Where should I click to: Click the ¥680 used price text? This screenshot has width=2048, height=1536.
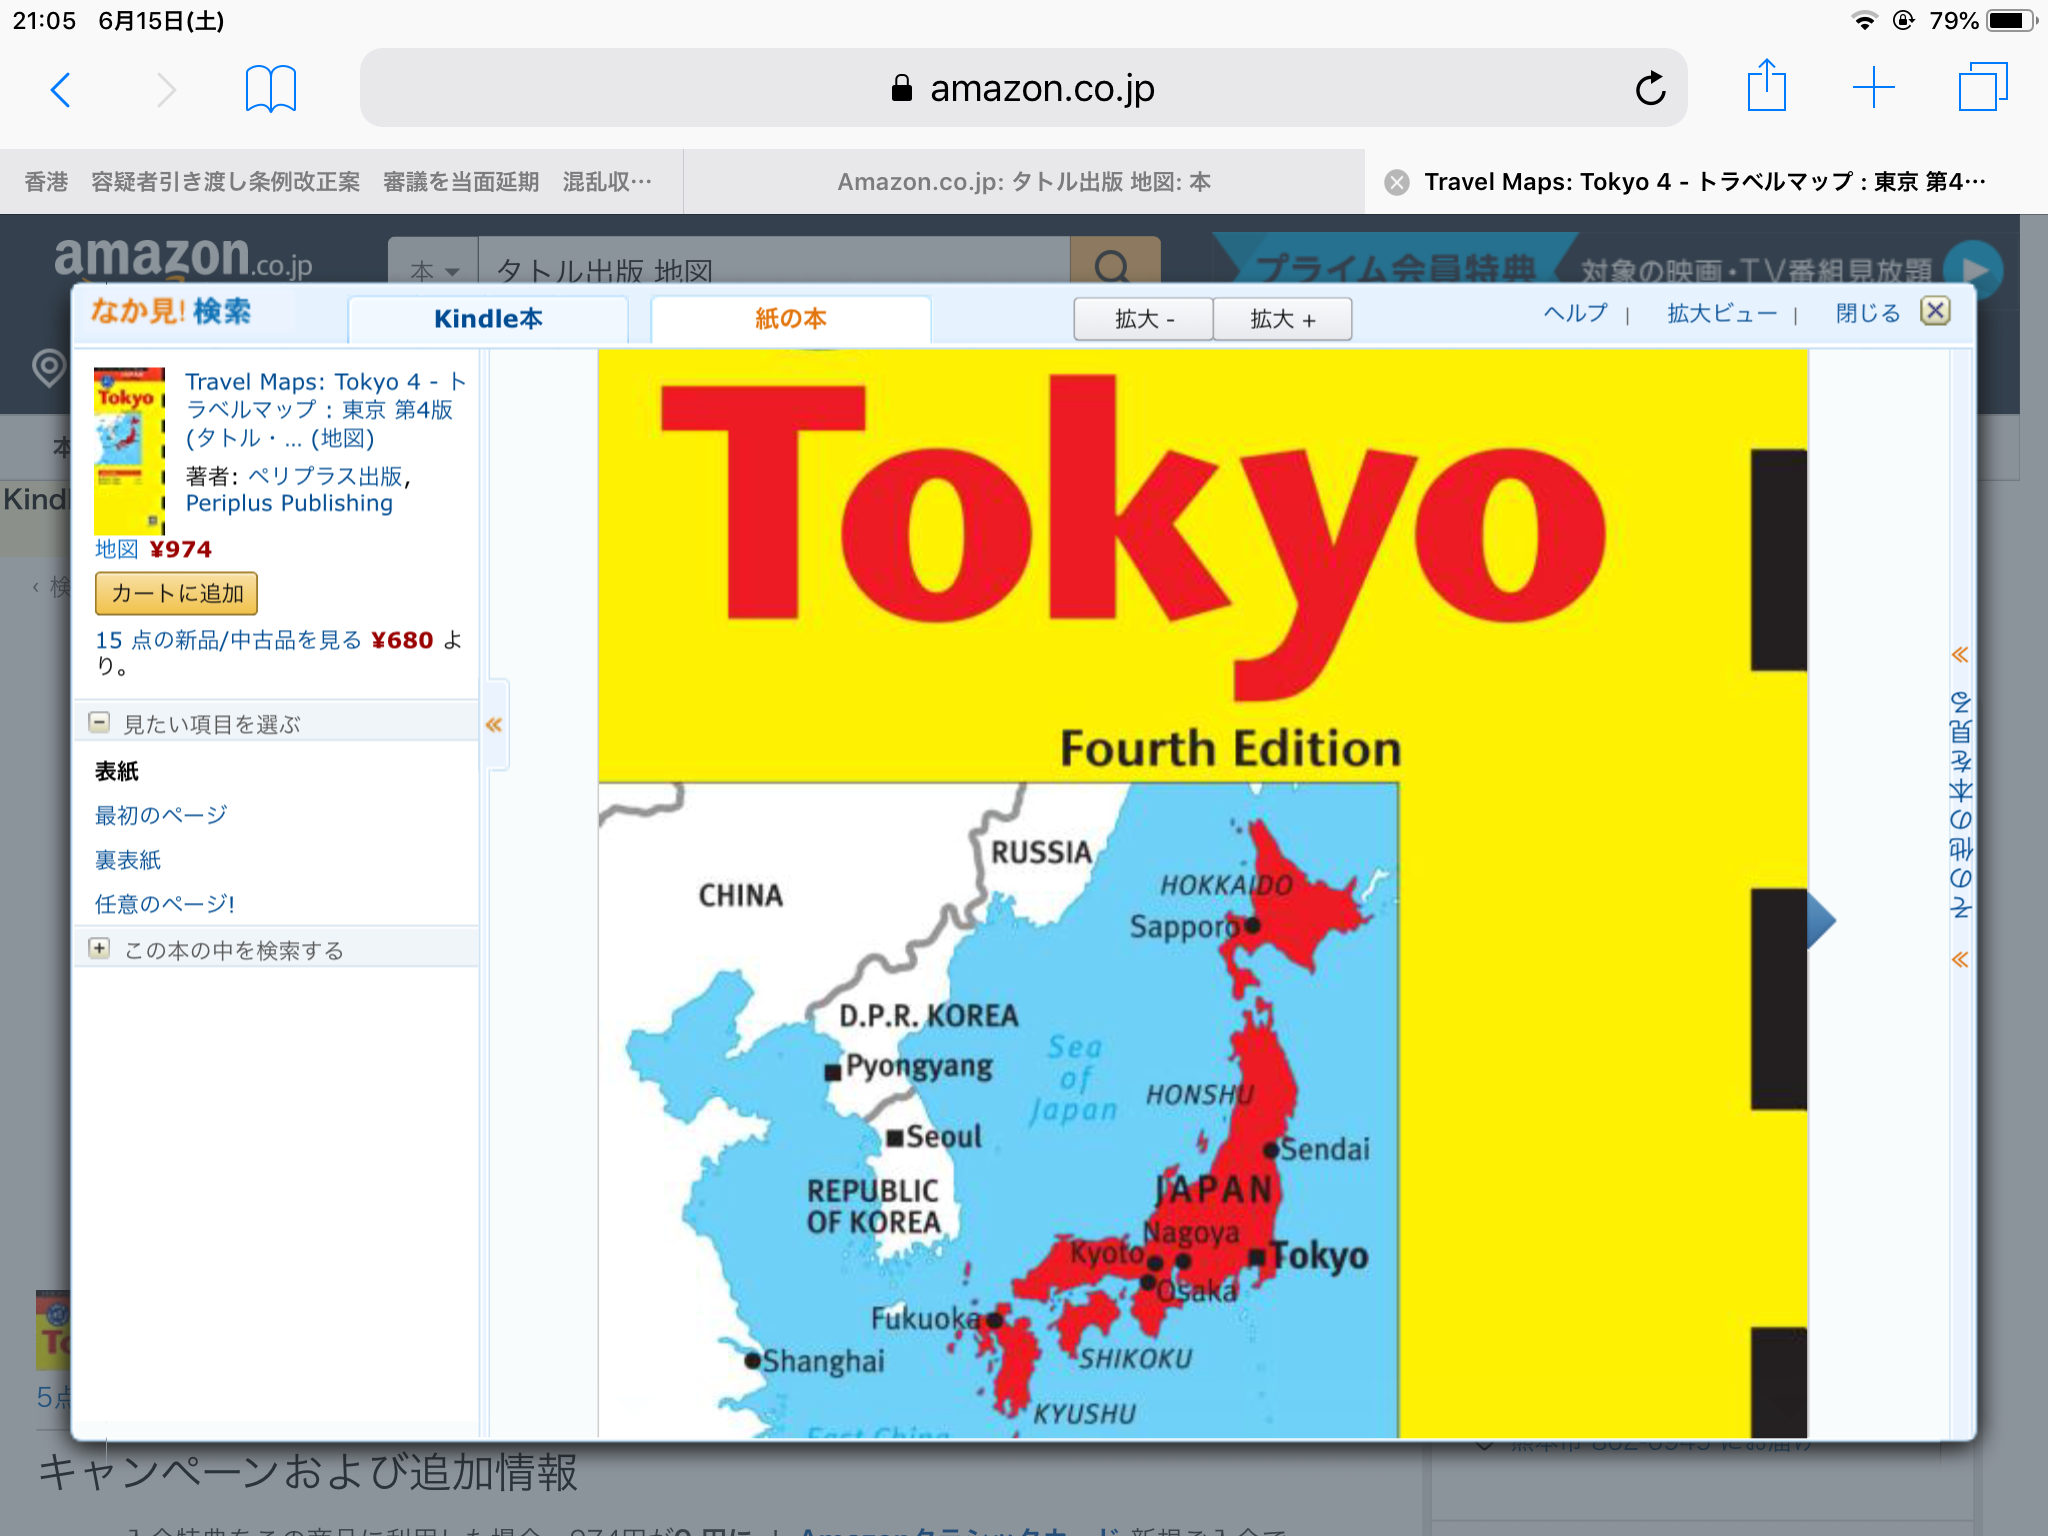tap(402, 640)
